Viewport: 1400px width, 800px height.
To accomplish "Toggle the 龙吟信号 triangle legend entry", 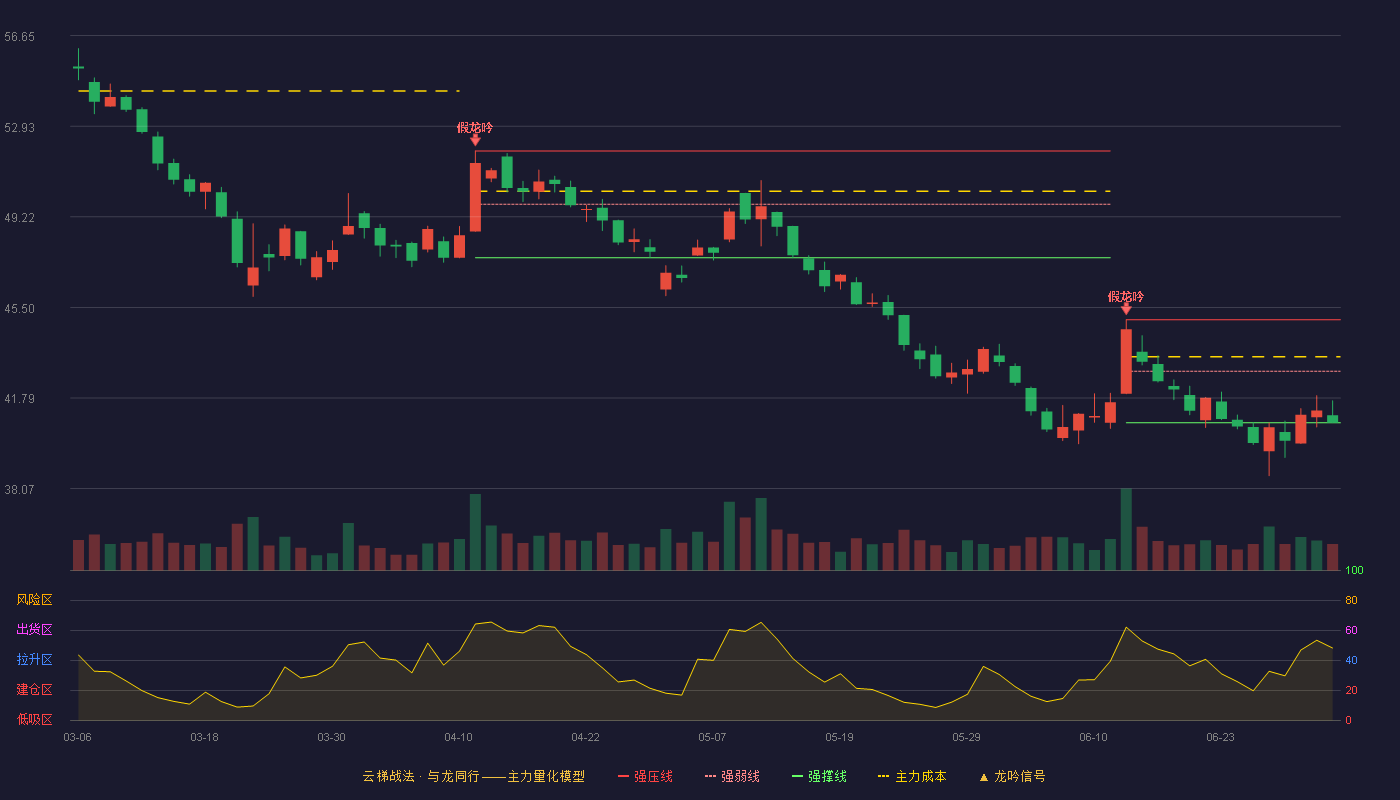I will (x=1012, y=776).
